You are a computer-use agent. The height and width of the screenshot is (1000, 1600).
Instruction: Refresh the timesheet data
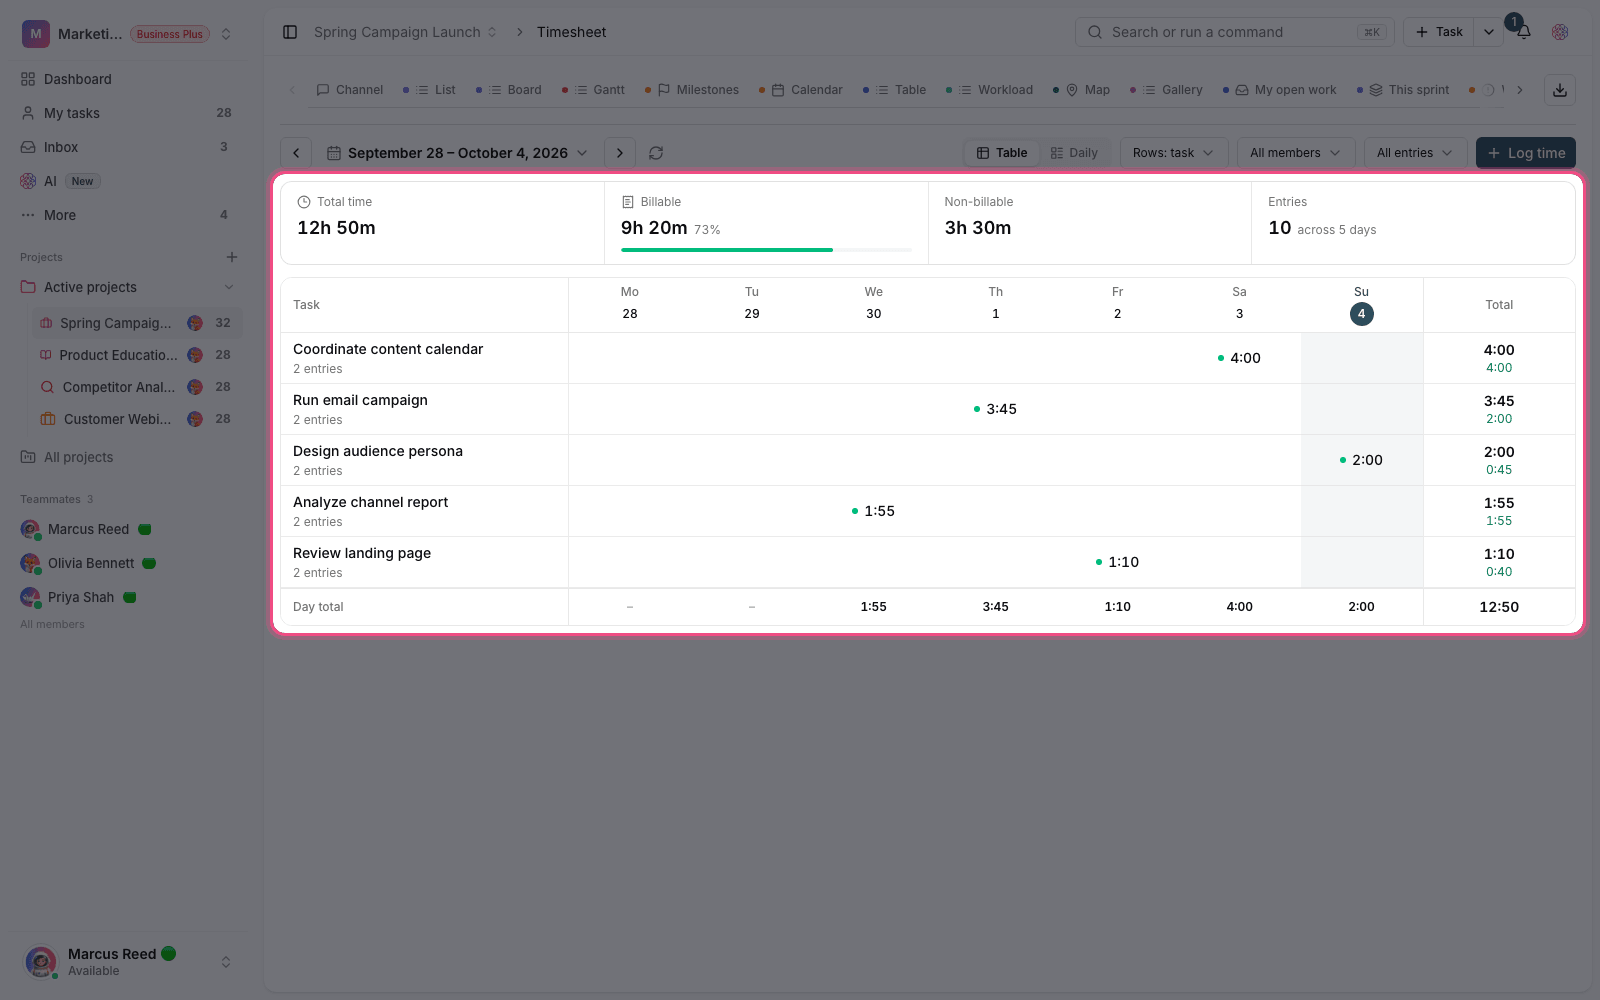tap(656, 153)
